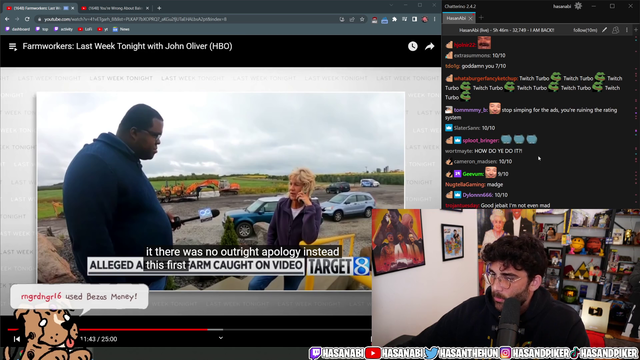Click username trojantuesday in chat
Viewport: 640px width, 360px height.
coord(461,206)
